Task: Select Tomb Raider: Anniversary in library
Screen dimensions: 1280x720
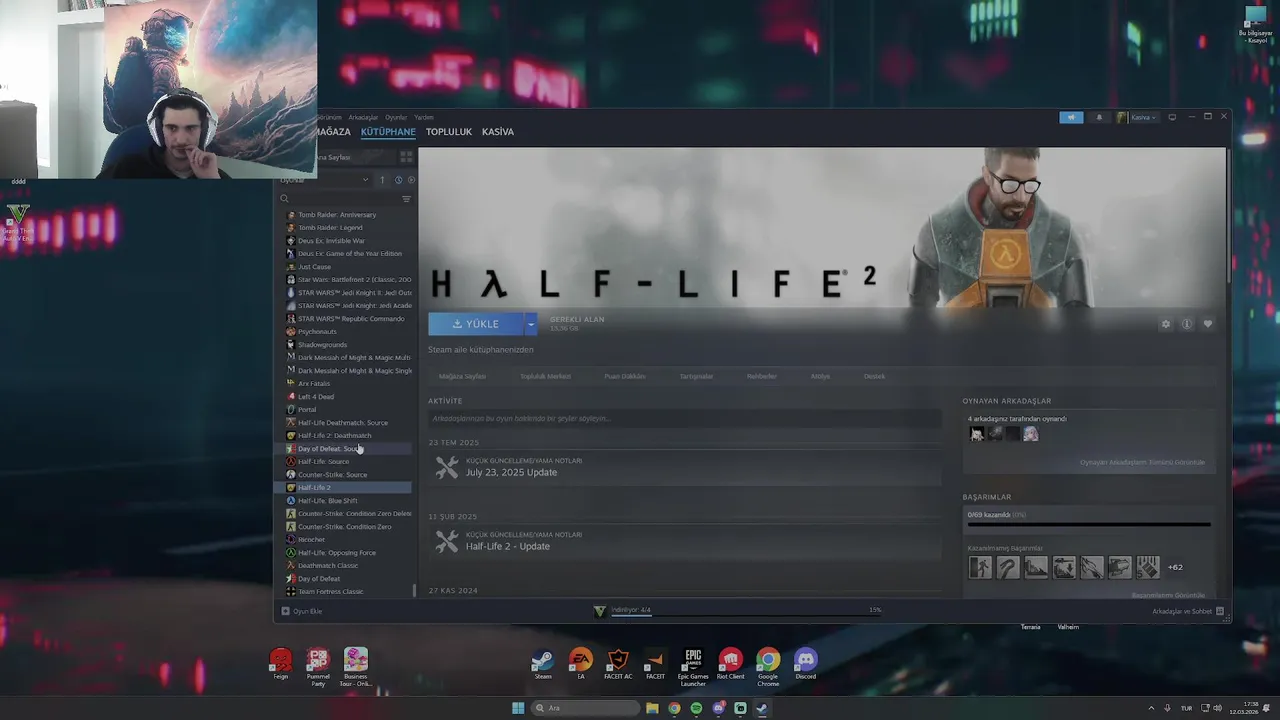Action: [x=337, y=215]
